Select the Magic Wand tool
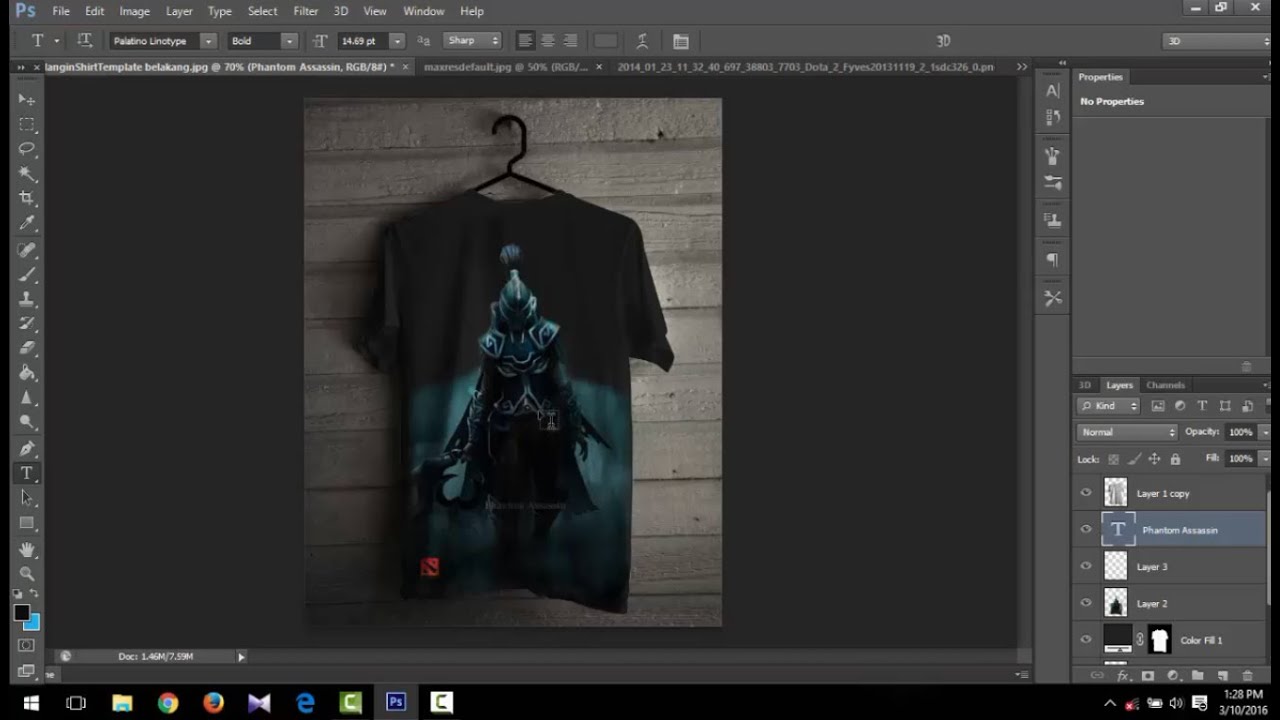The image size is (1280, 720). (x=27, y=174)
